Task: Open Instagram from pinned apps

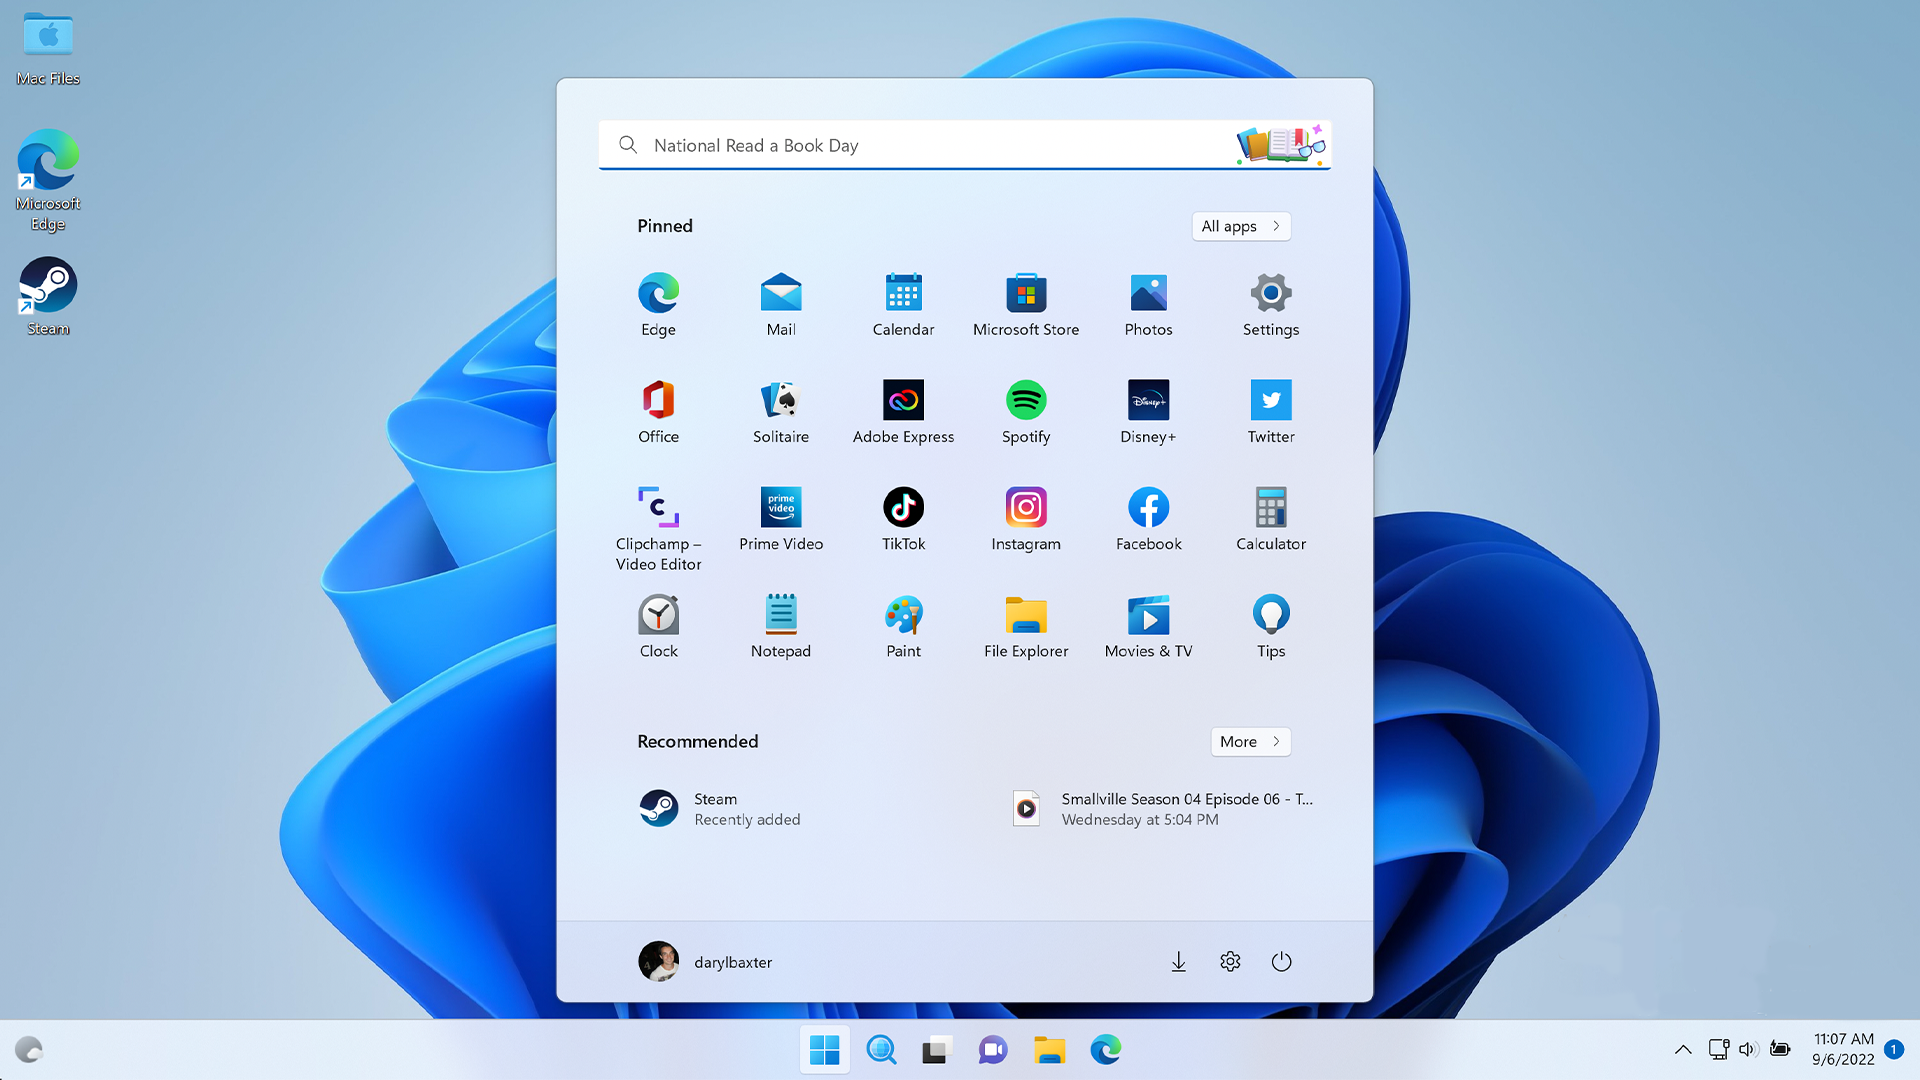Action: coord(1026,514)
